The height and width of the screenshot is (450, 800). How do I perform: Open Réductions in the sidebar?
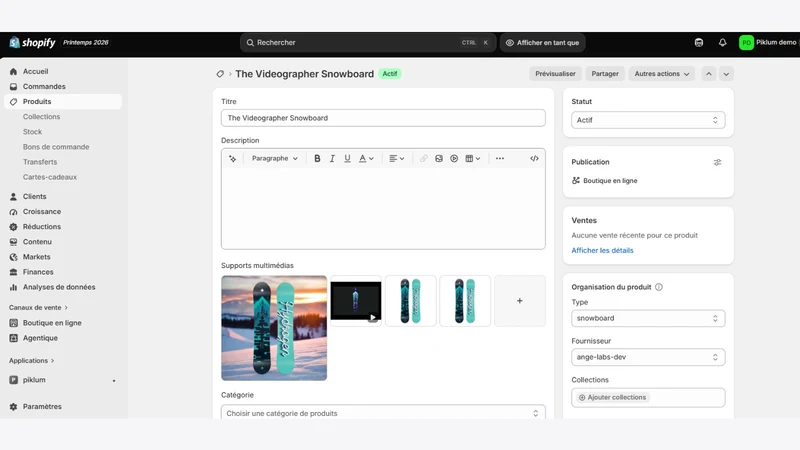point(41,227)
